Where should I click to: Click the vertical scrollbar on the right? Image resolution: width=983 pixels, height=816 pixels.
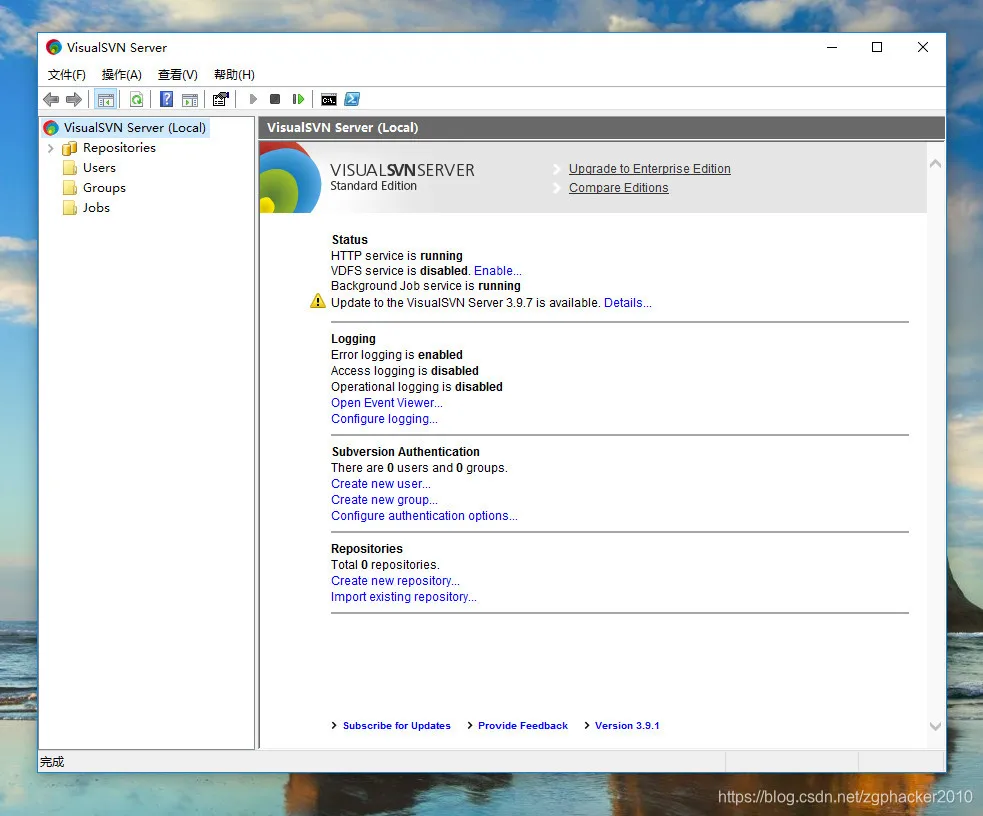[935, 440]
